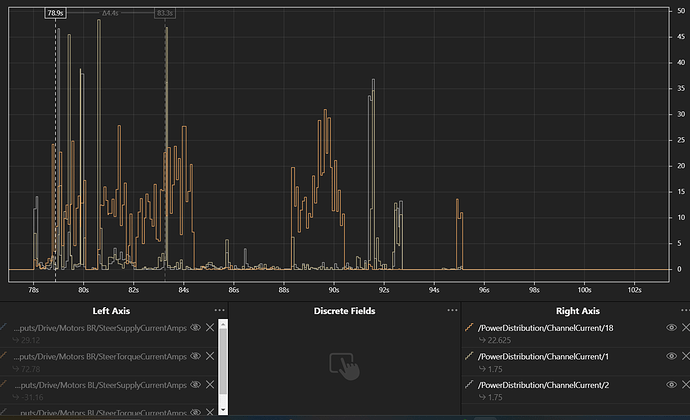Image resolution: width=690 pixels, height=420 pixels.
Task: Click the Discrete Fields header
Action: [345, 311]
